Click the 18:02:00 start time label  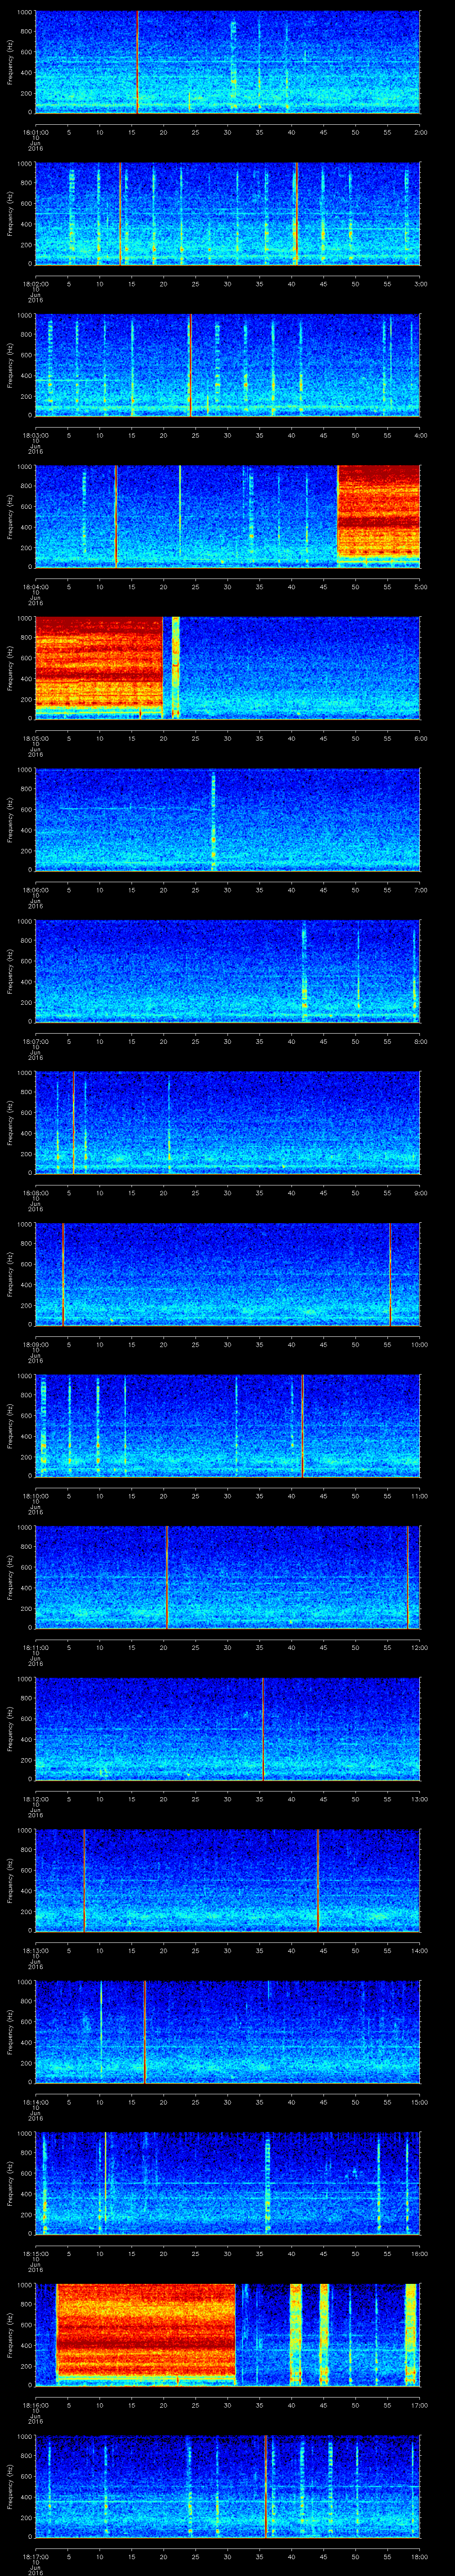pos(35,284)
